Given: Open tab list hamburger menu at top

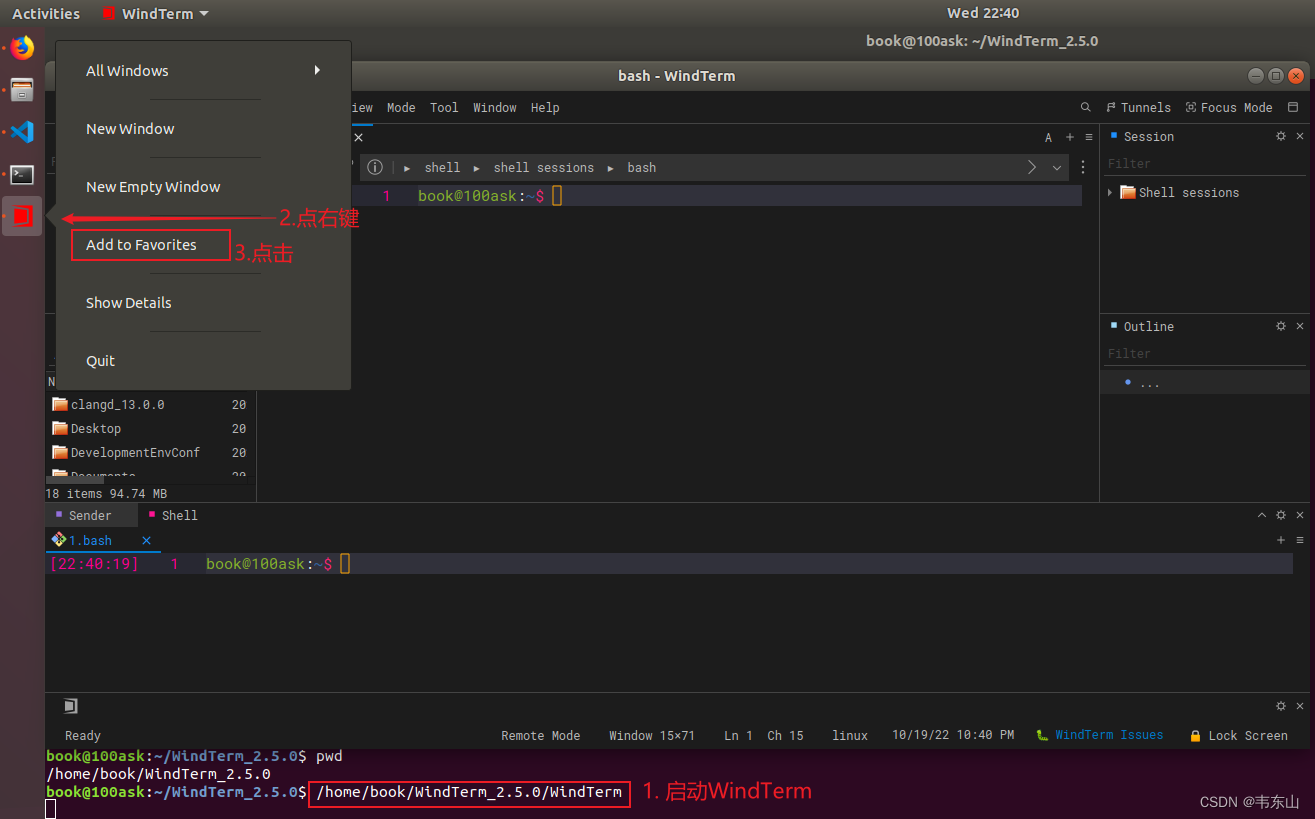Looking at the screenshot, I should (x=1087, y=137).
